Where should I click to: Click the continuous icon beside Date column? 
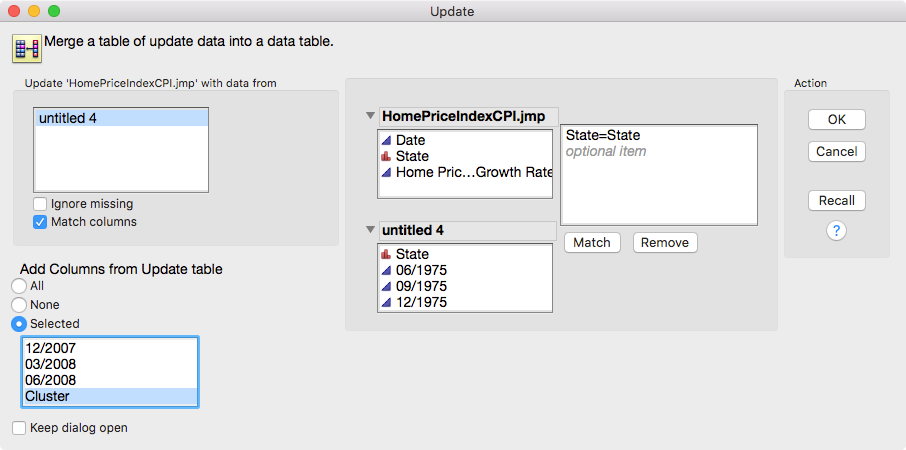tap(386, 140)
